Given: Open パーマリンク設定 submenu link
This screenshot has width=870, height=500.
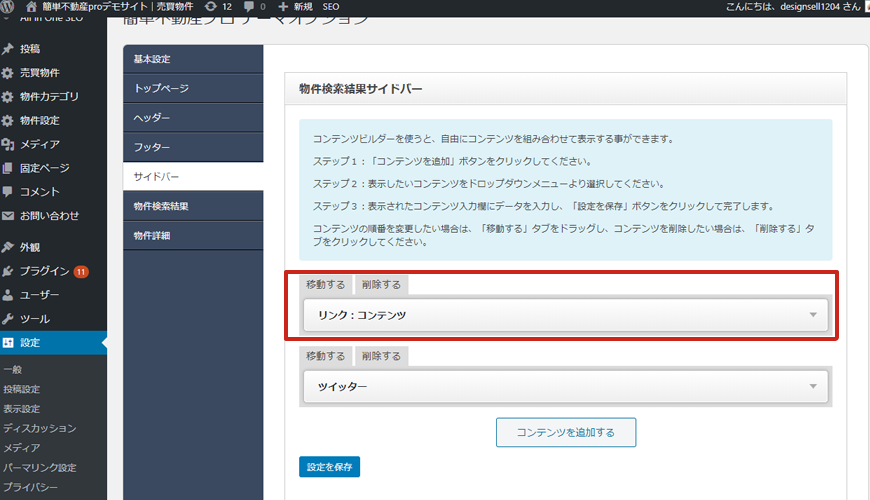Looking at the screenshot, I should click(39, 467).
